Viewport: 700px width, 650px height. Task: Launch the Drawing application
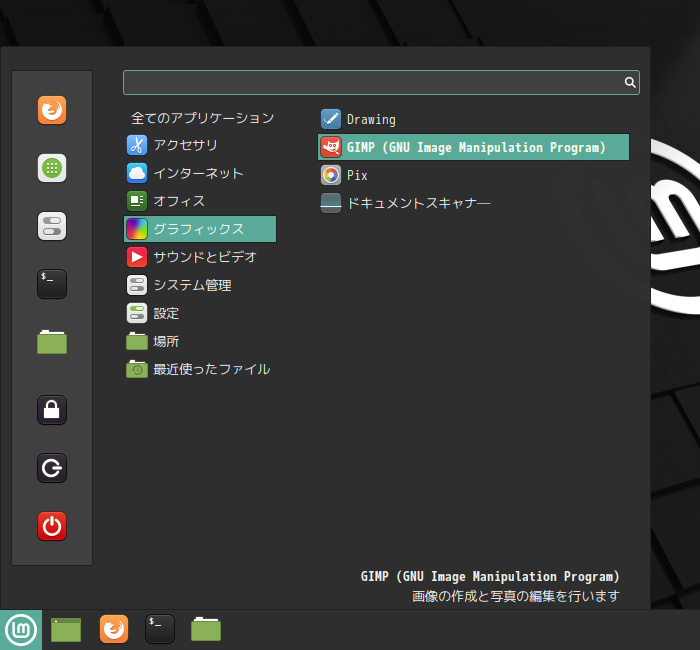point(473,119)
